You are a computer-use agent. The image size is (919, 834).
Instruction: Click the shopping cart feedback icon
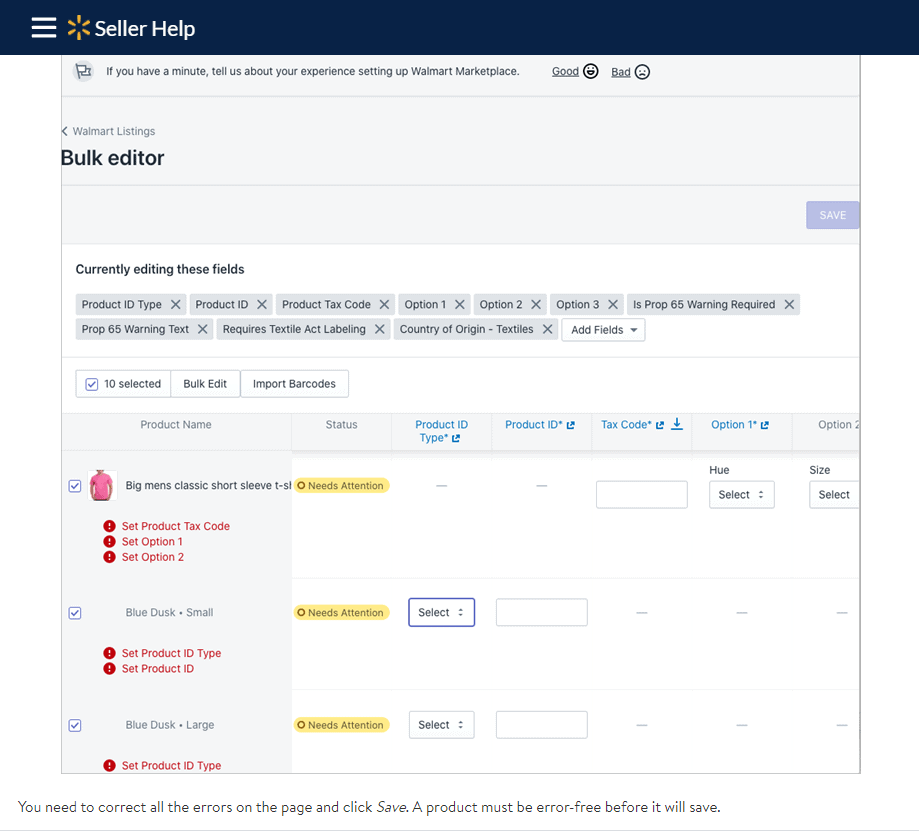click(x=84, y=72)
